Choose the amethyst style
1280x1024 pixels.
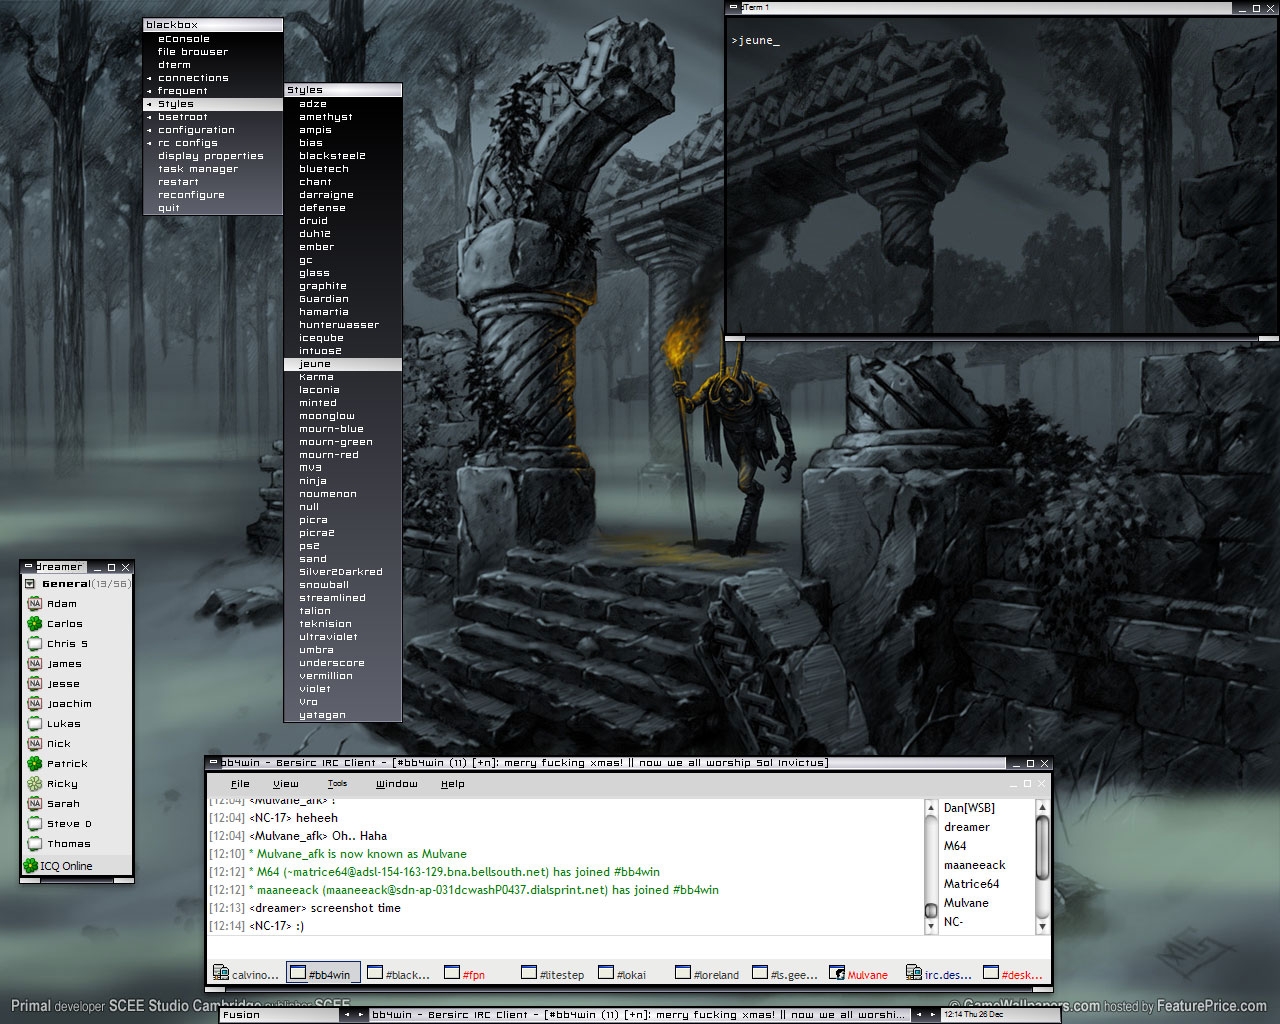click(343, 117)
